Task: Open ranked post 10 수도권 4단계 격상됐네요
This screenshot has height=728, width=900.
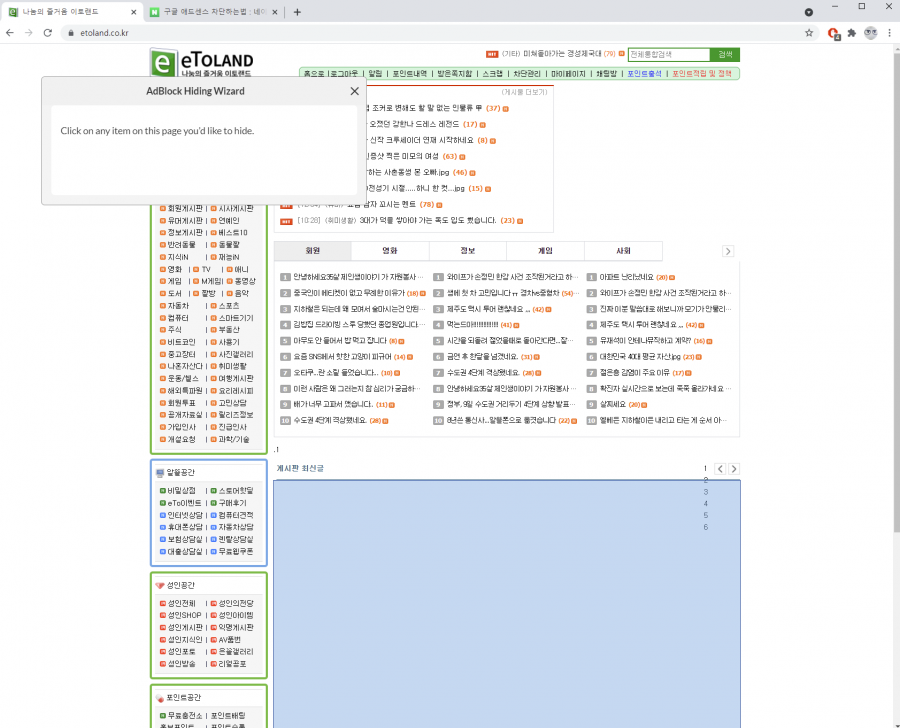Action: click(x=330, y=420)
